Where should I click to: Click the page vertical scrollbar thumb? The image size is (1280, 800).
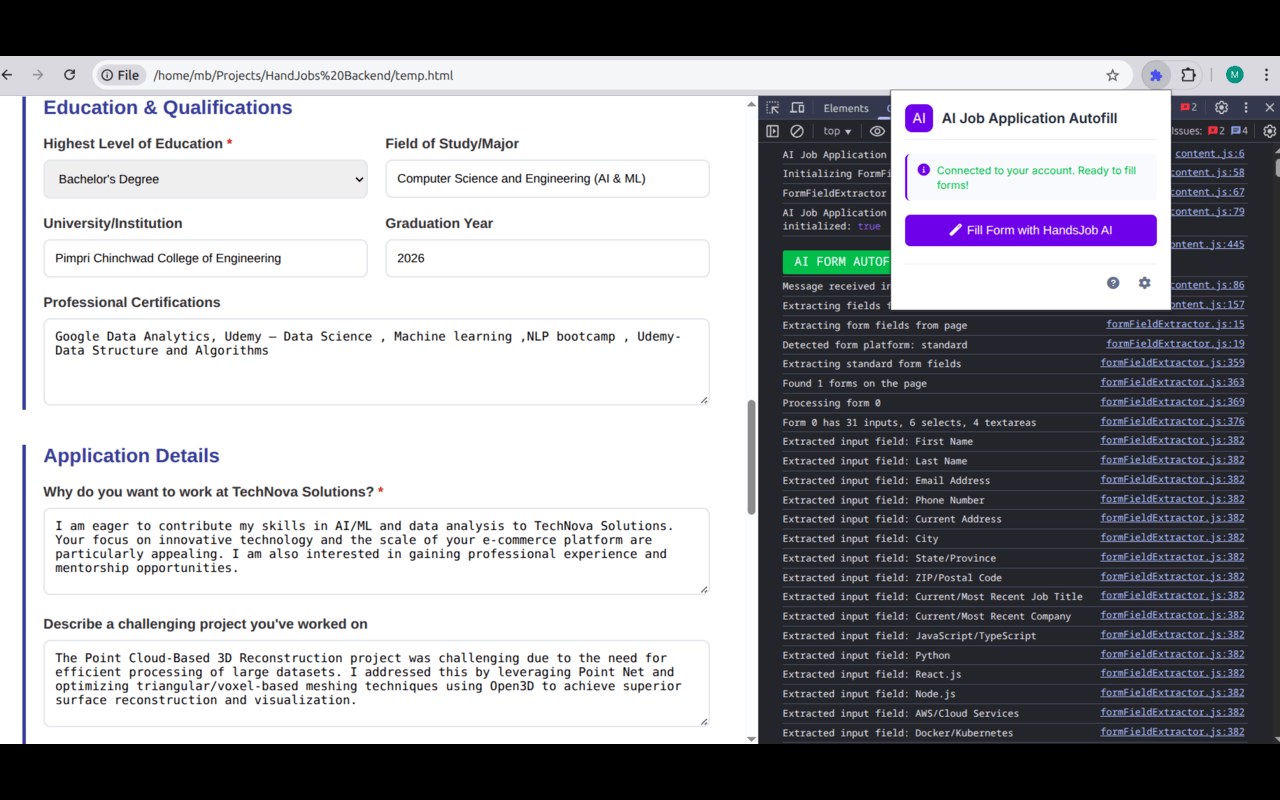coord(751,457)
